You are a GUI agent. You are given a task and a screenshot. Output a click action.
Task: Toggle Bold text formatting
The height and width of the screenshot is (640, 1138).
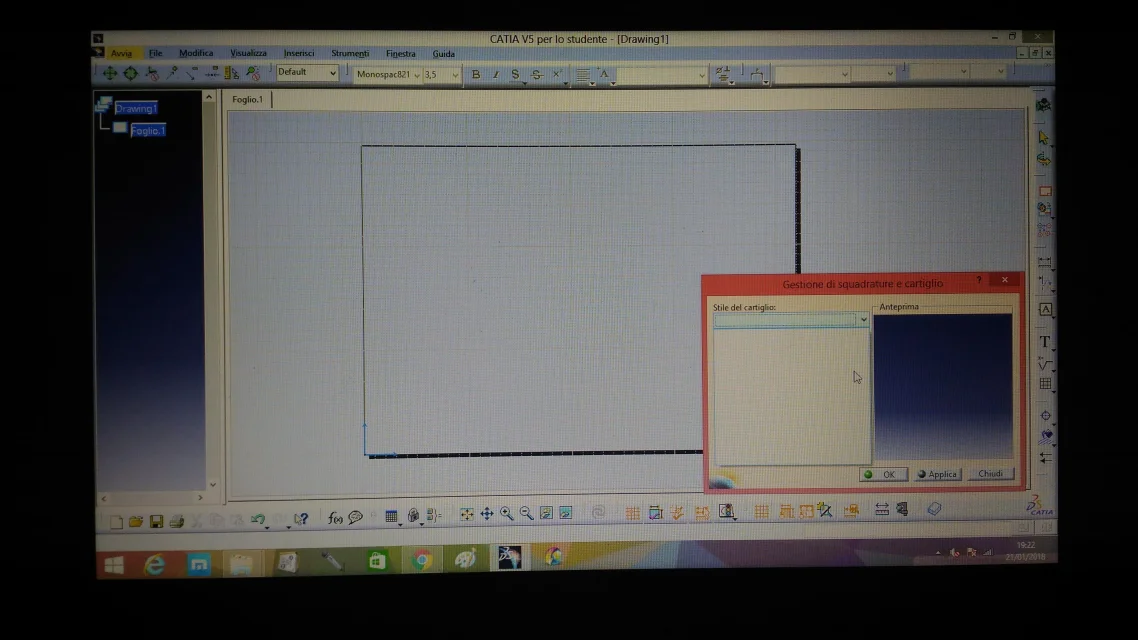(476, 75)
